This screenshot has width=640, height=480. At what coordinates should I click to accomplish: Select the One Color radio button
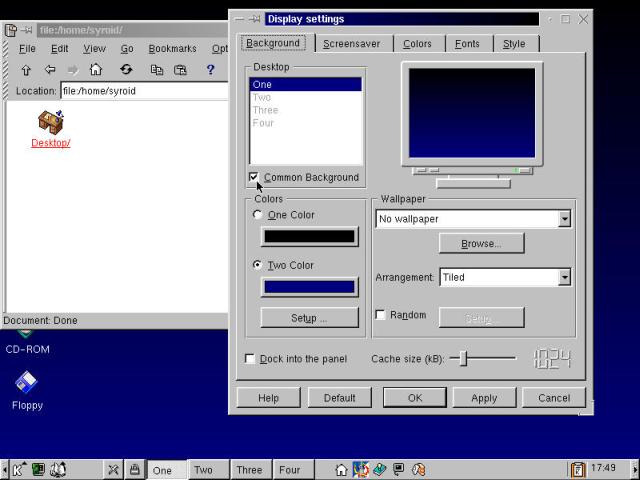[x=258, y=215]
